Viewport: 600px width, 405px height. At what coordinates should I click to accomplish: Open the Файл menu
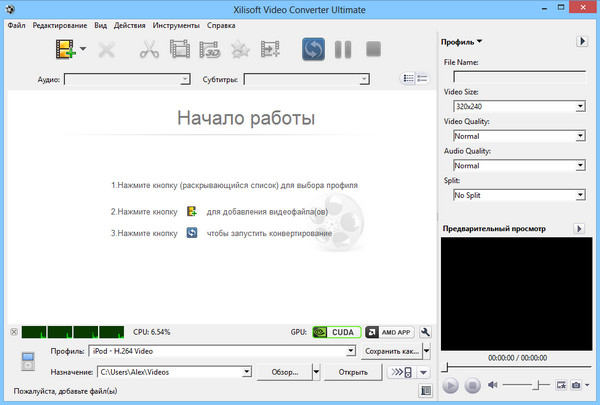pyautogui.click(x=15, y=24)
